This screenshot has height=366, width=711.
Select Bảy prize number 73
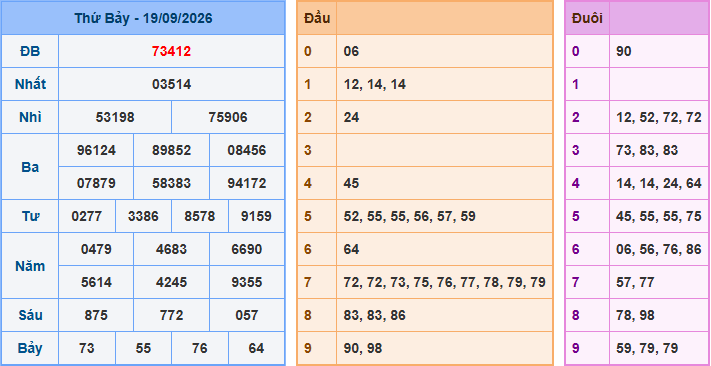[87, 348]
